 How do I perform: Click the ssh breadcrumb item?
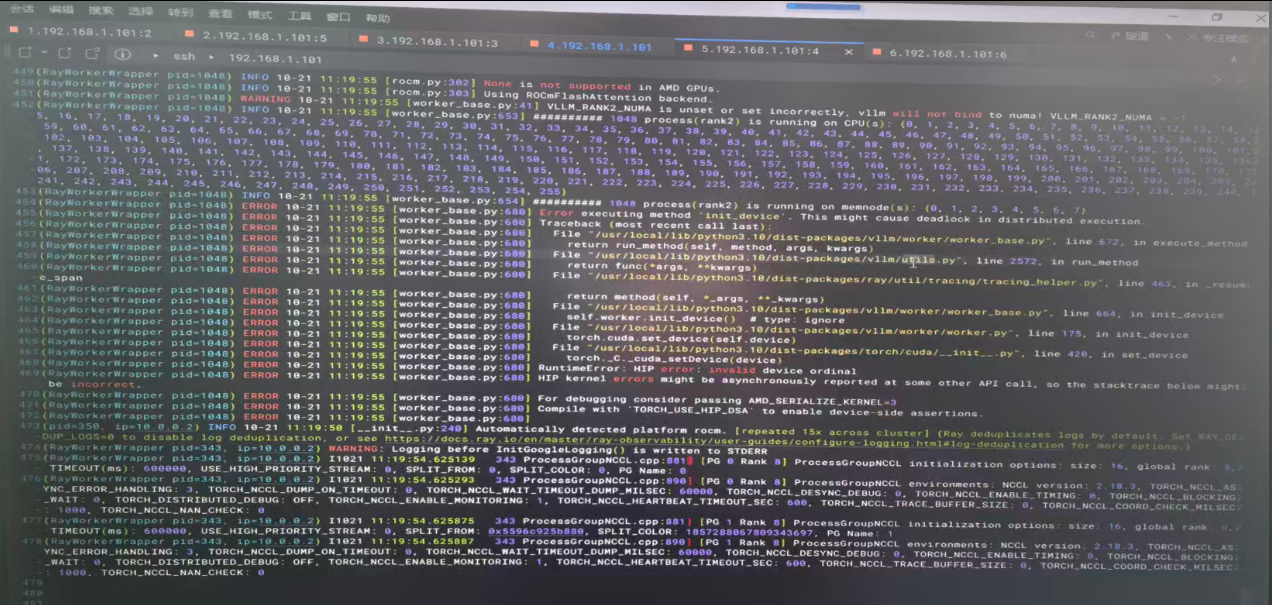[x=183, y=56]
